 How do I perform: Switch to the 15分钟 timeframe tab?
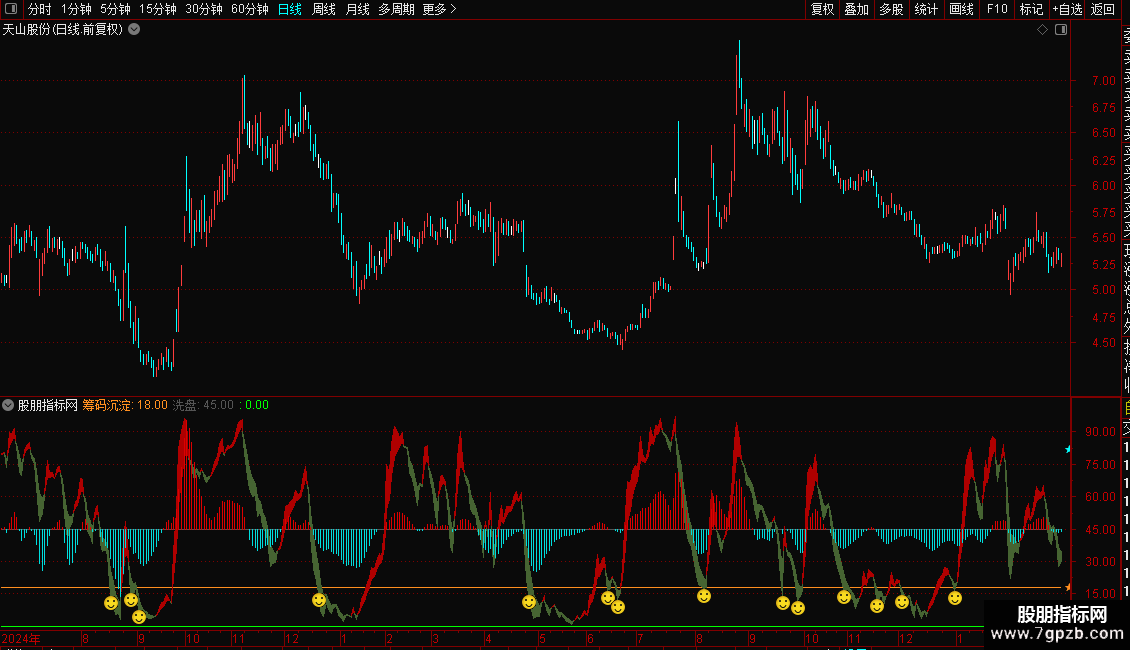[158, 9]
